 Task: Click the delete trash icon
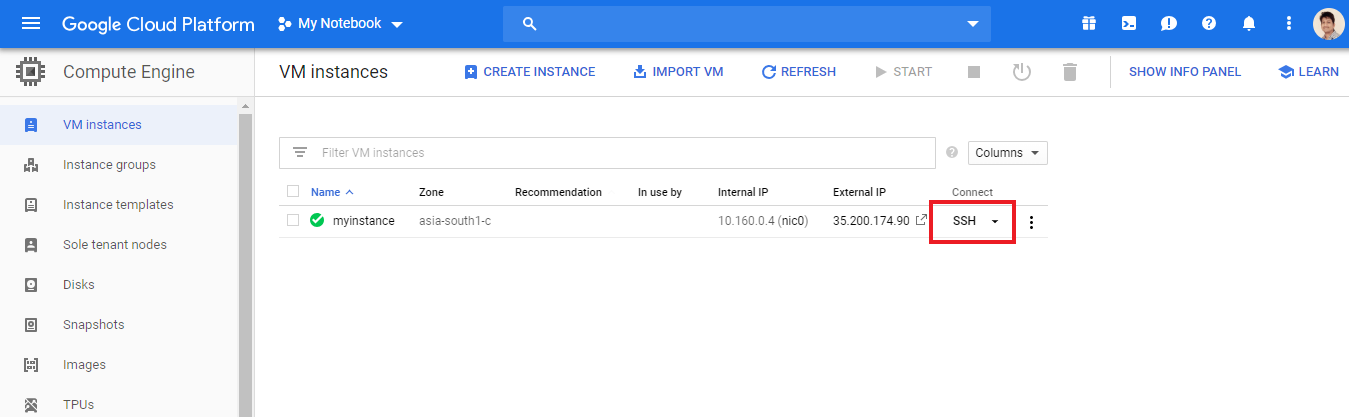(x=1070, y=72)
